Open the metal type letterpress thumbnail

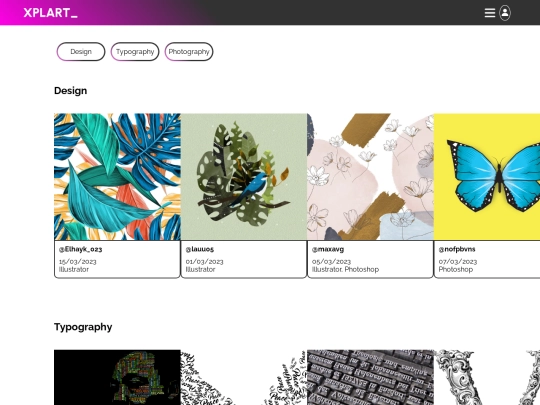[x=370, y=377]
